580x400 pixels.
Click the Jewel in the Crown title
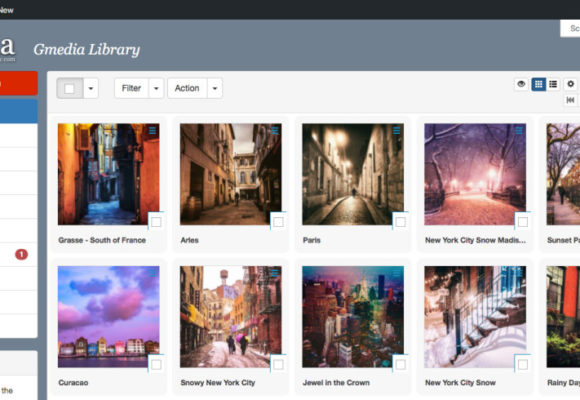point(336,383)
